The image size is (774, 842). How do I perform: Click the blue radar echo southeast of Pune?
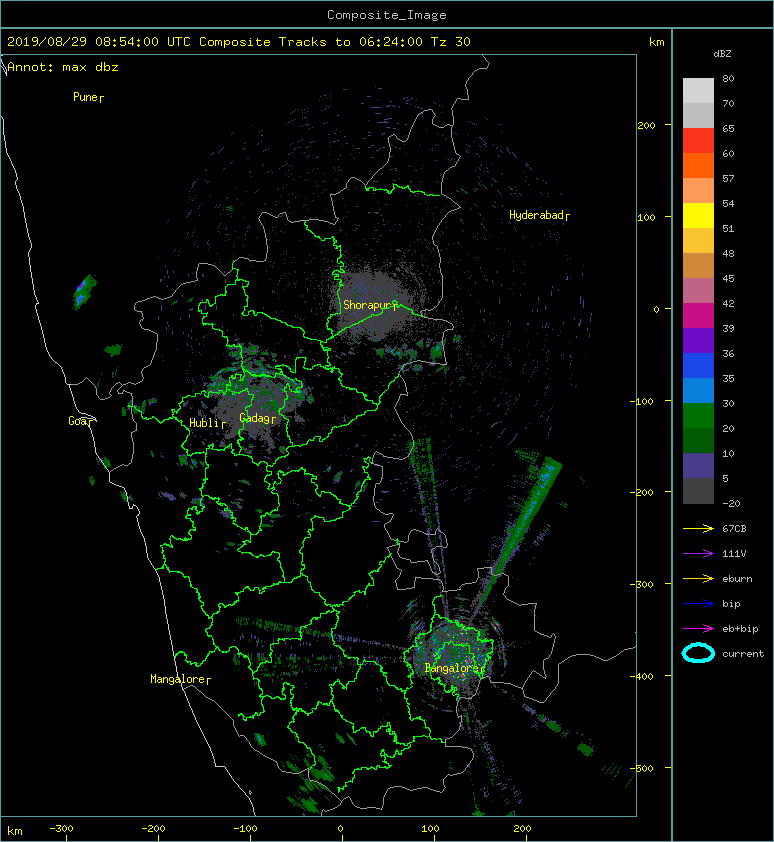(84, 291)
